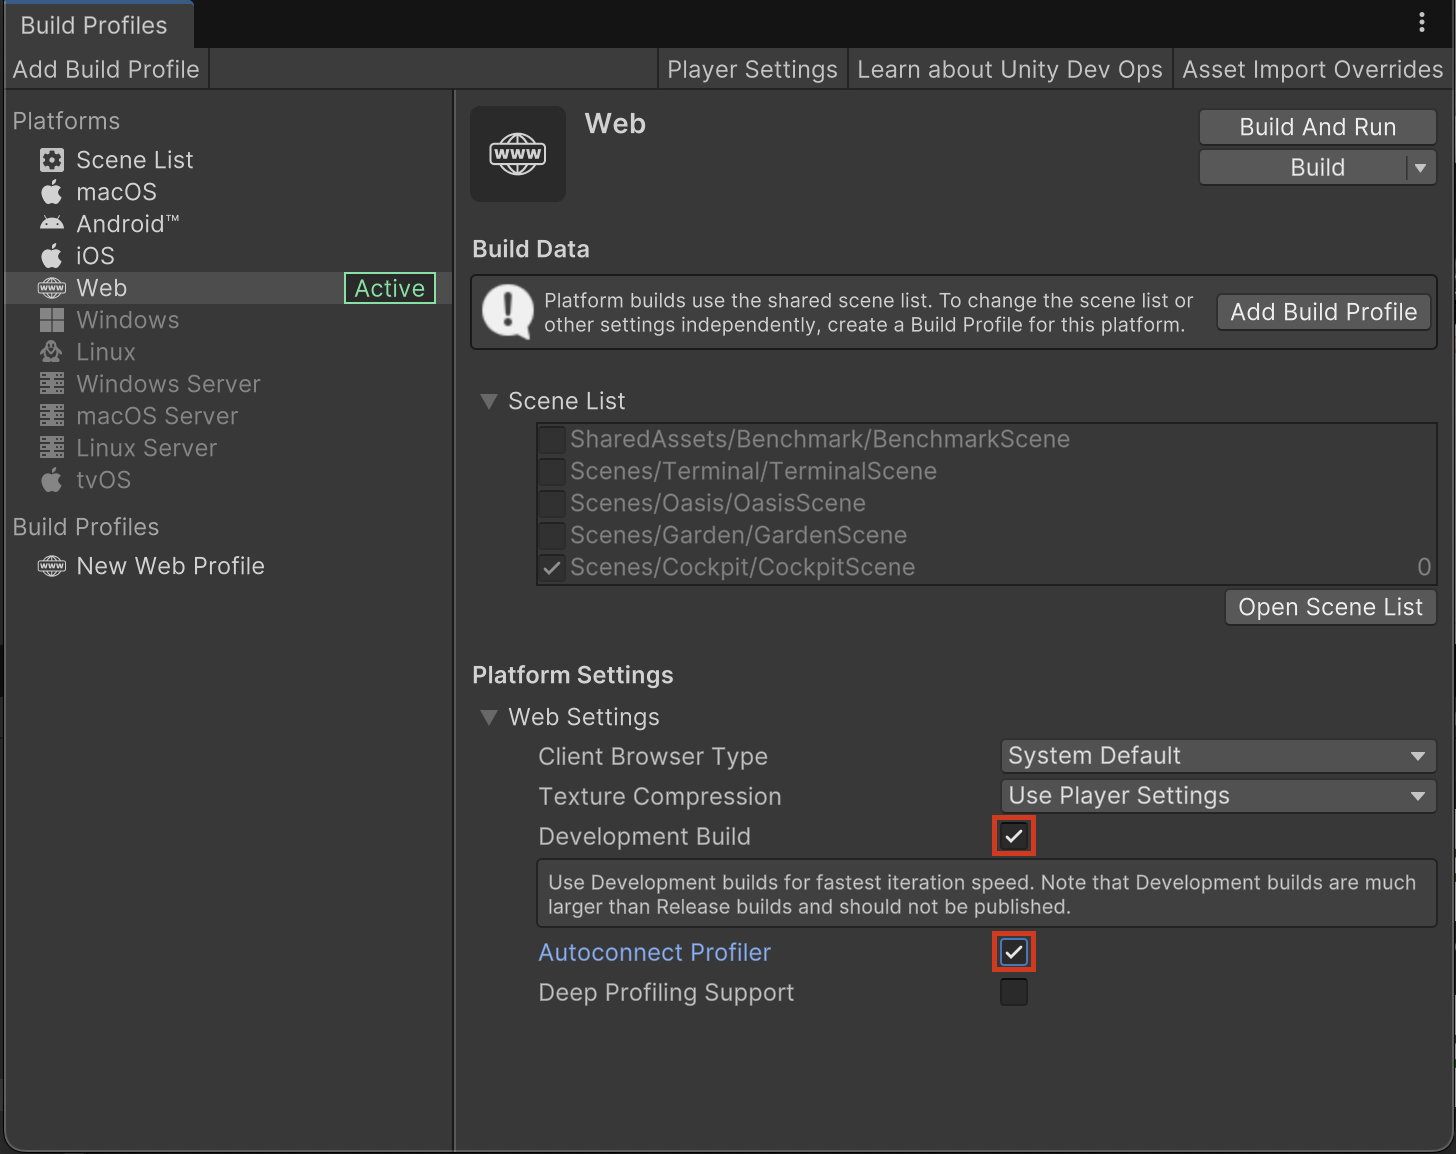Image resolution: width=1456 pixels, height=1154 pixels.
Task: Click the Scene List gear icon
Action: pos(52,160)
